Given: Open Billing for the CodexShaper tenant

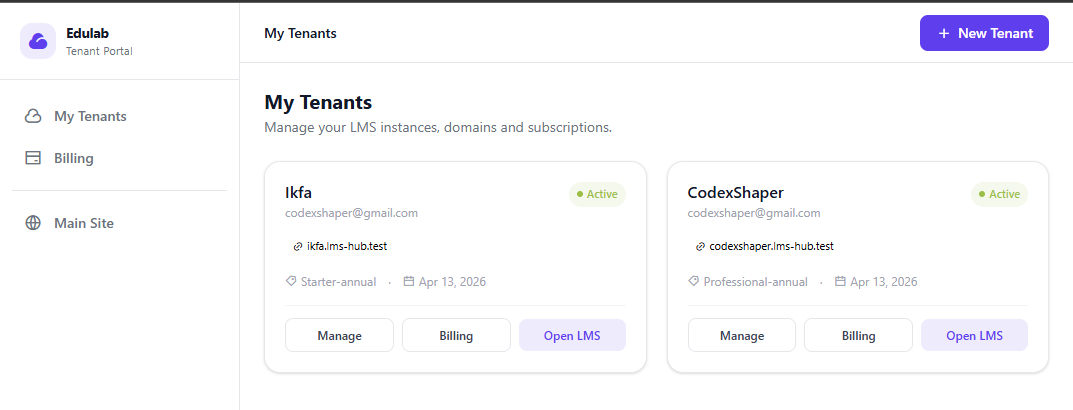Looking at the screenshot, I should coord(858,335).
